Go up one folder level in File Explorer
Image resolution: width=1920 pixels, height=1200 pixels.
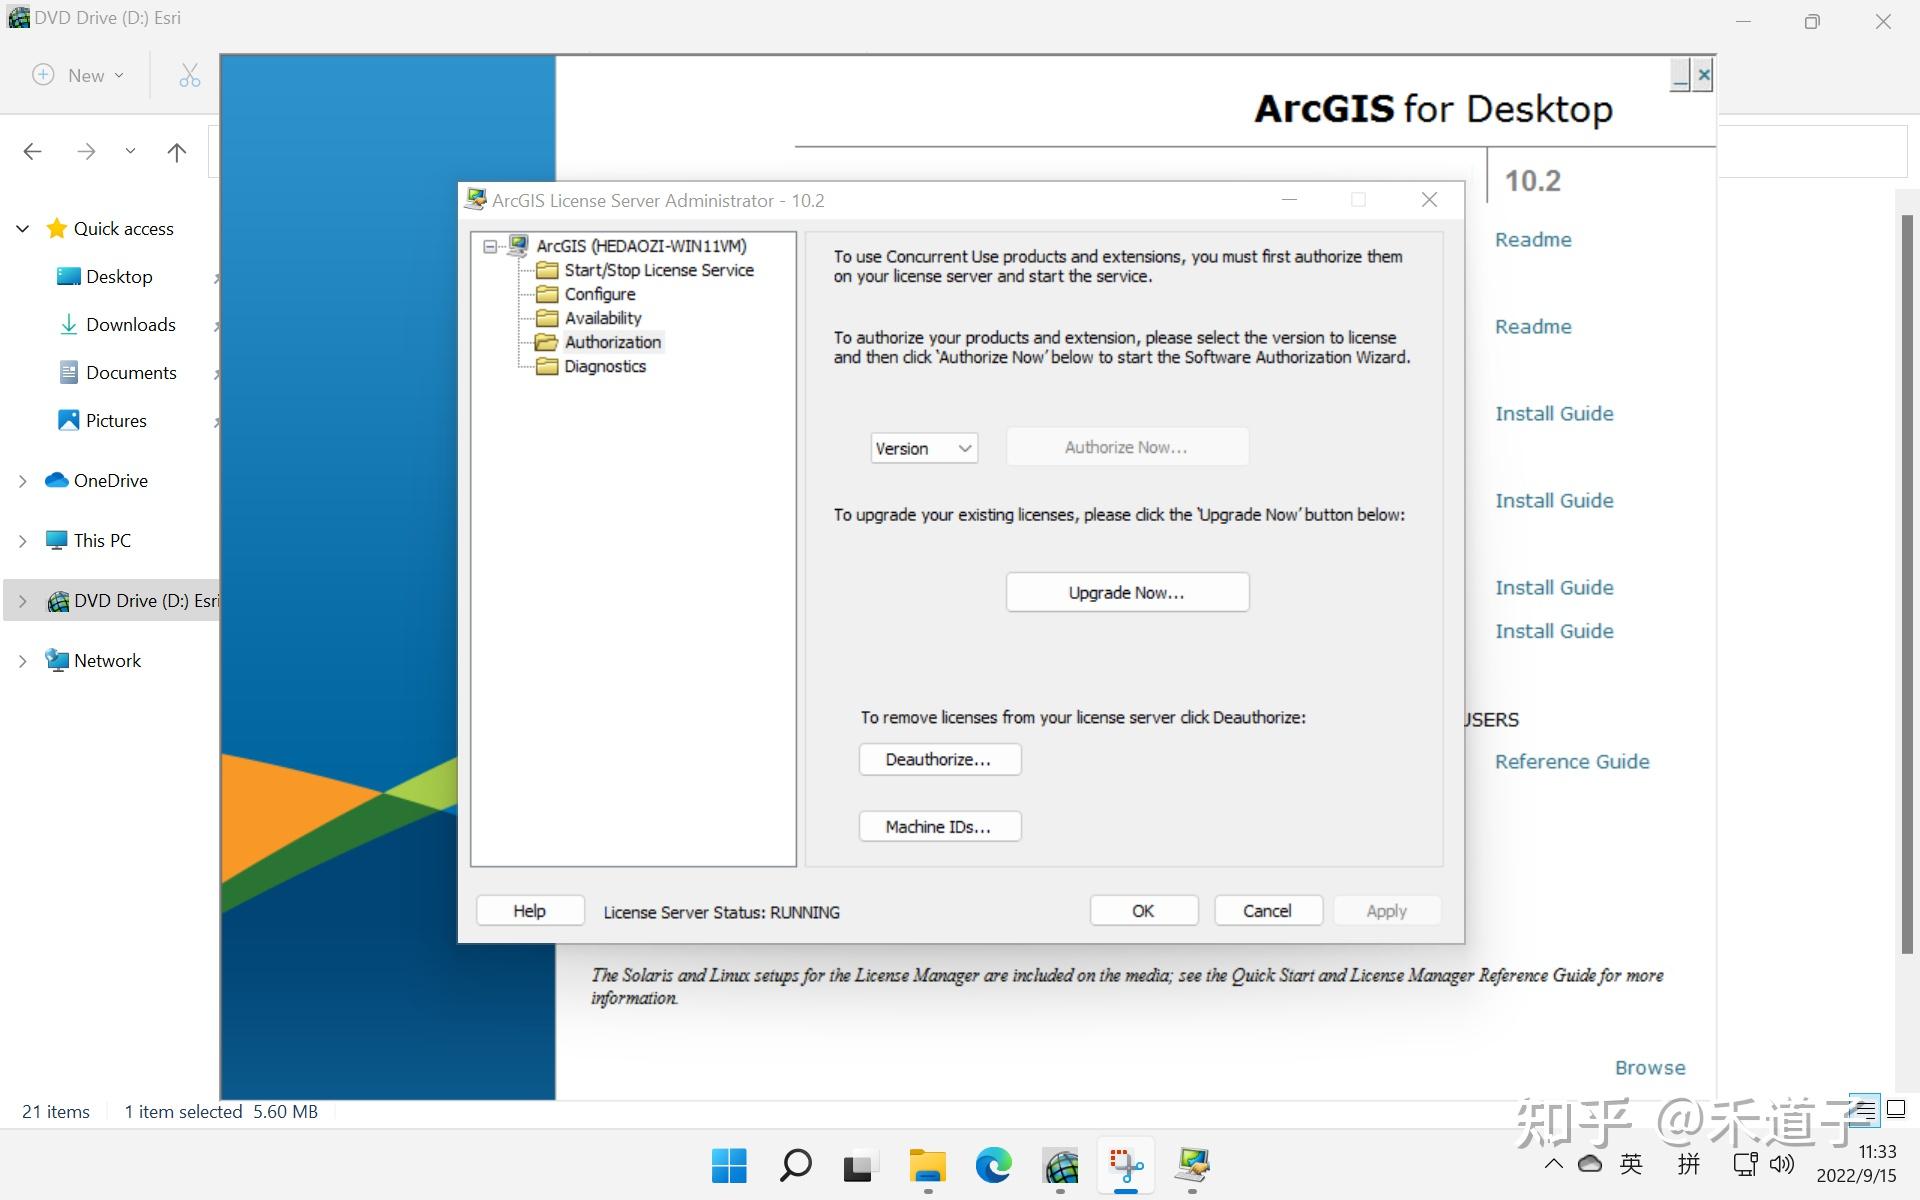(176, 151)
